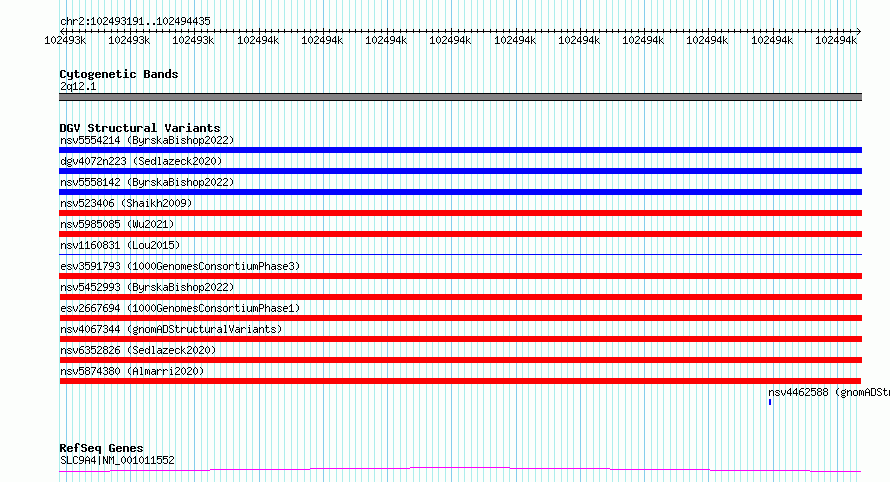
Task: Open nsv5874380 (Almarri2020) variant label
Action: (132, 371)
